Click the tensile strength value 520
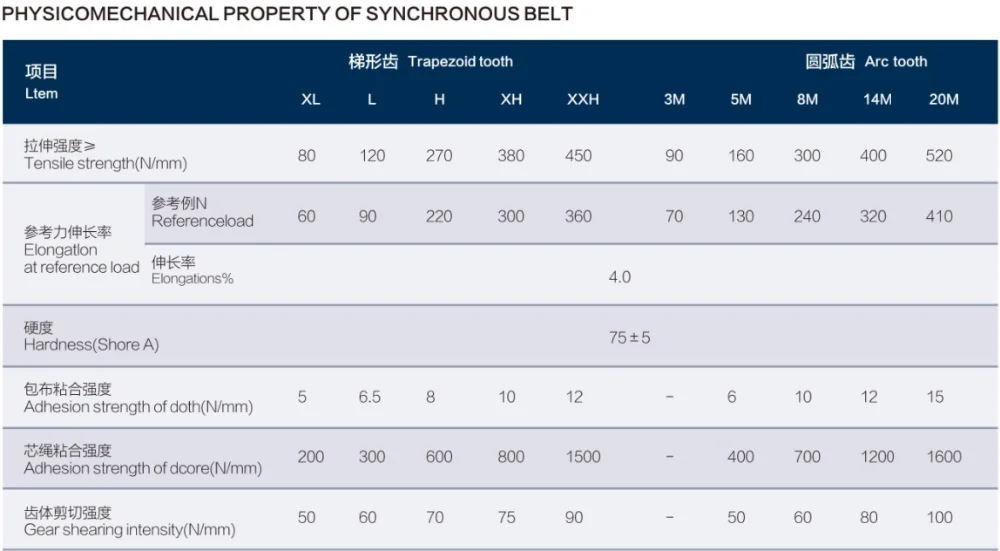Viewport: 1000px width, 551px height. pyautogui.click(x=939, y=156)
